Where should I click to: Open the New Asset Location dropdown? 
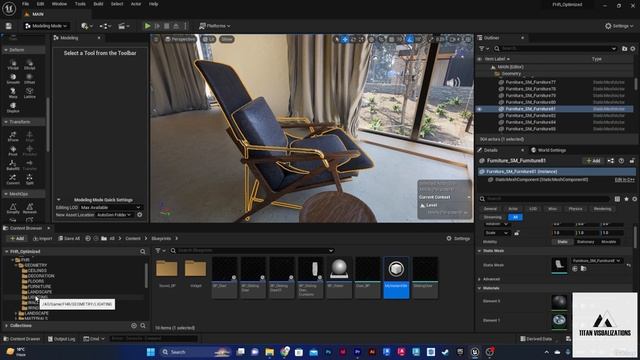tap(114, 215)
